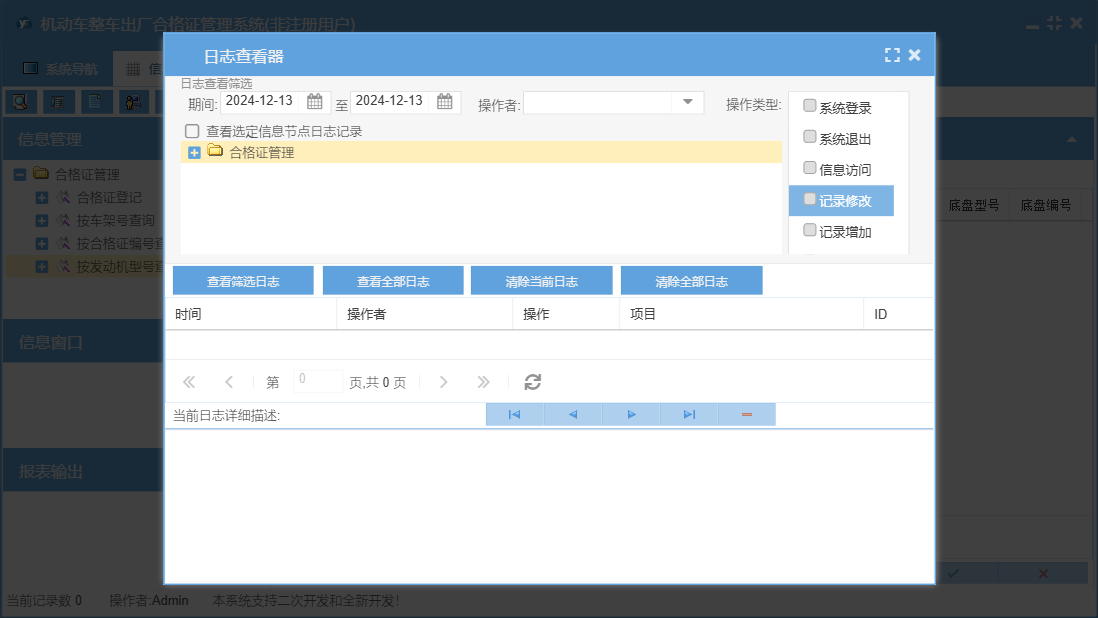Check the 系统登录 operation type
Viewport: 1098px width, 618px height.
point(810,106)
